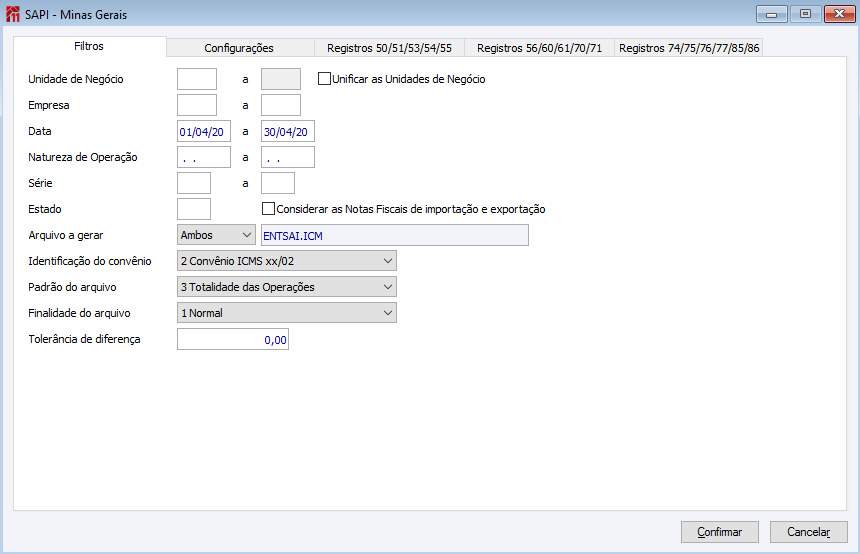Click the ENTSAI.ICM file name field

coord(395,235)
